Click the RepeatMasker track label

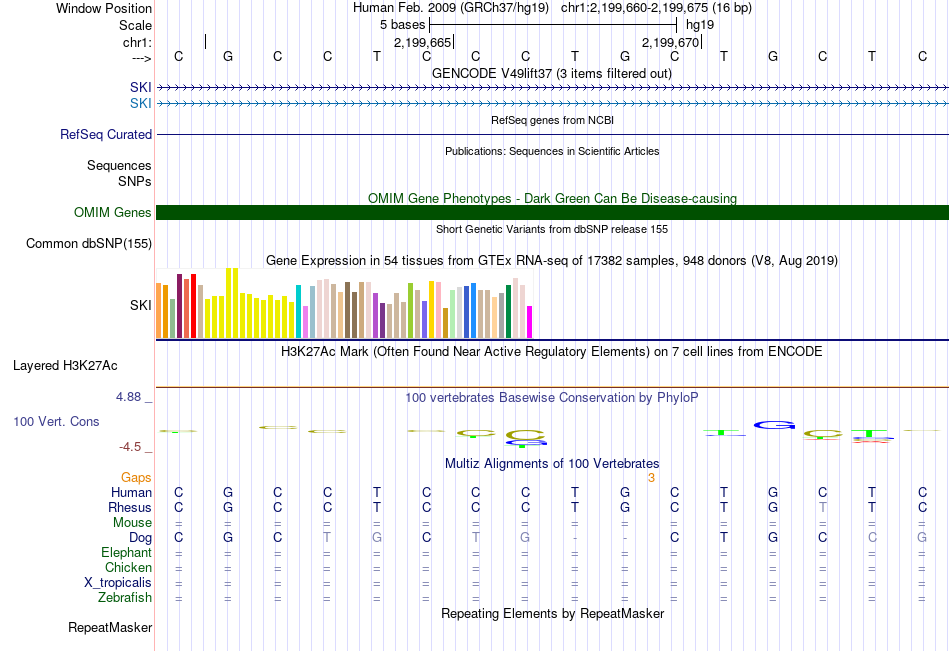pyautogui.click(x=110, y=627)
